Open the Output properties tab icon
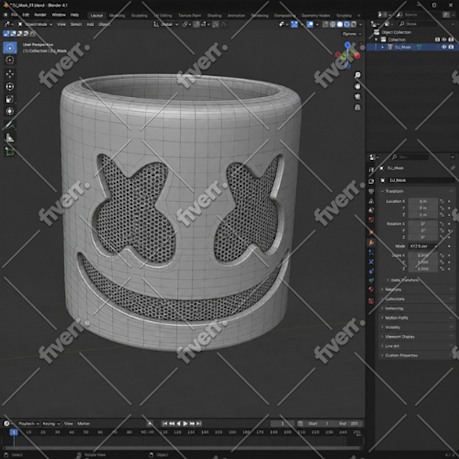 [x=371, y=191]
